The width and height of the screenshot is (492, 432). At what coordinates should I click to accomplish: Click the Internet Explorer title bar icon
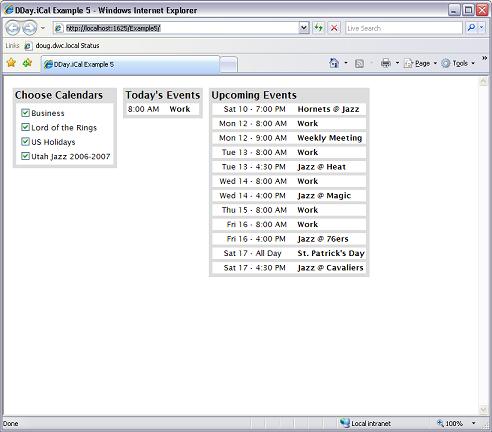click(x=9, y=10)
